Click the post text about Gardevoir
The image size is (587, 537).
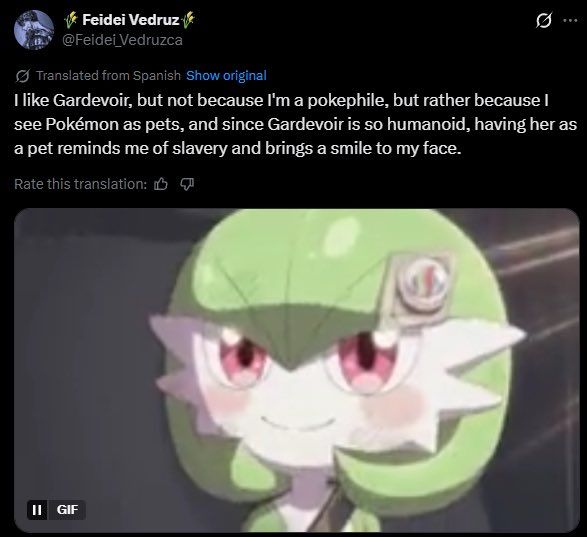(x=295, y=124)
